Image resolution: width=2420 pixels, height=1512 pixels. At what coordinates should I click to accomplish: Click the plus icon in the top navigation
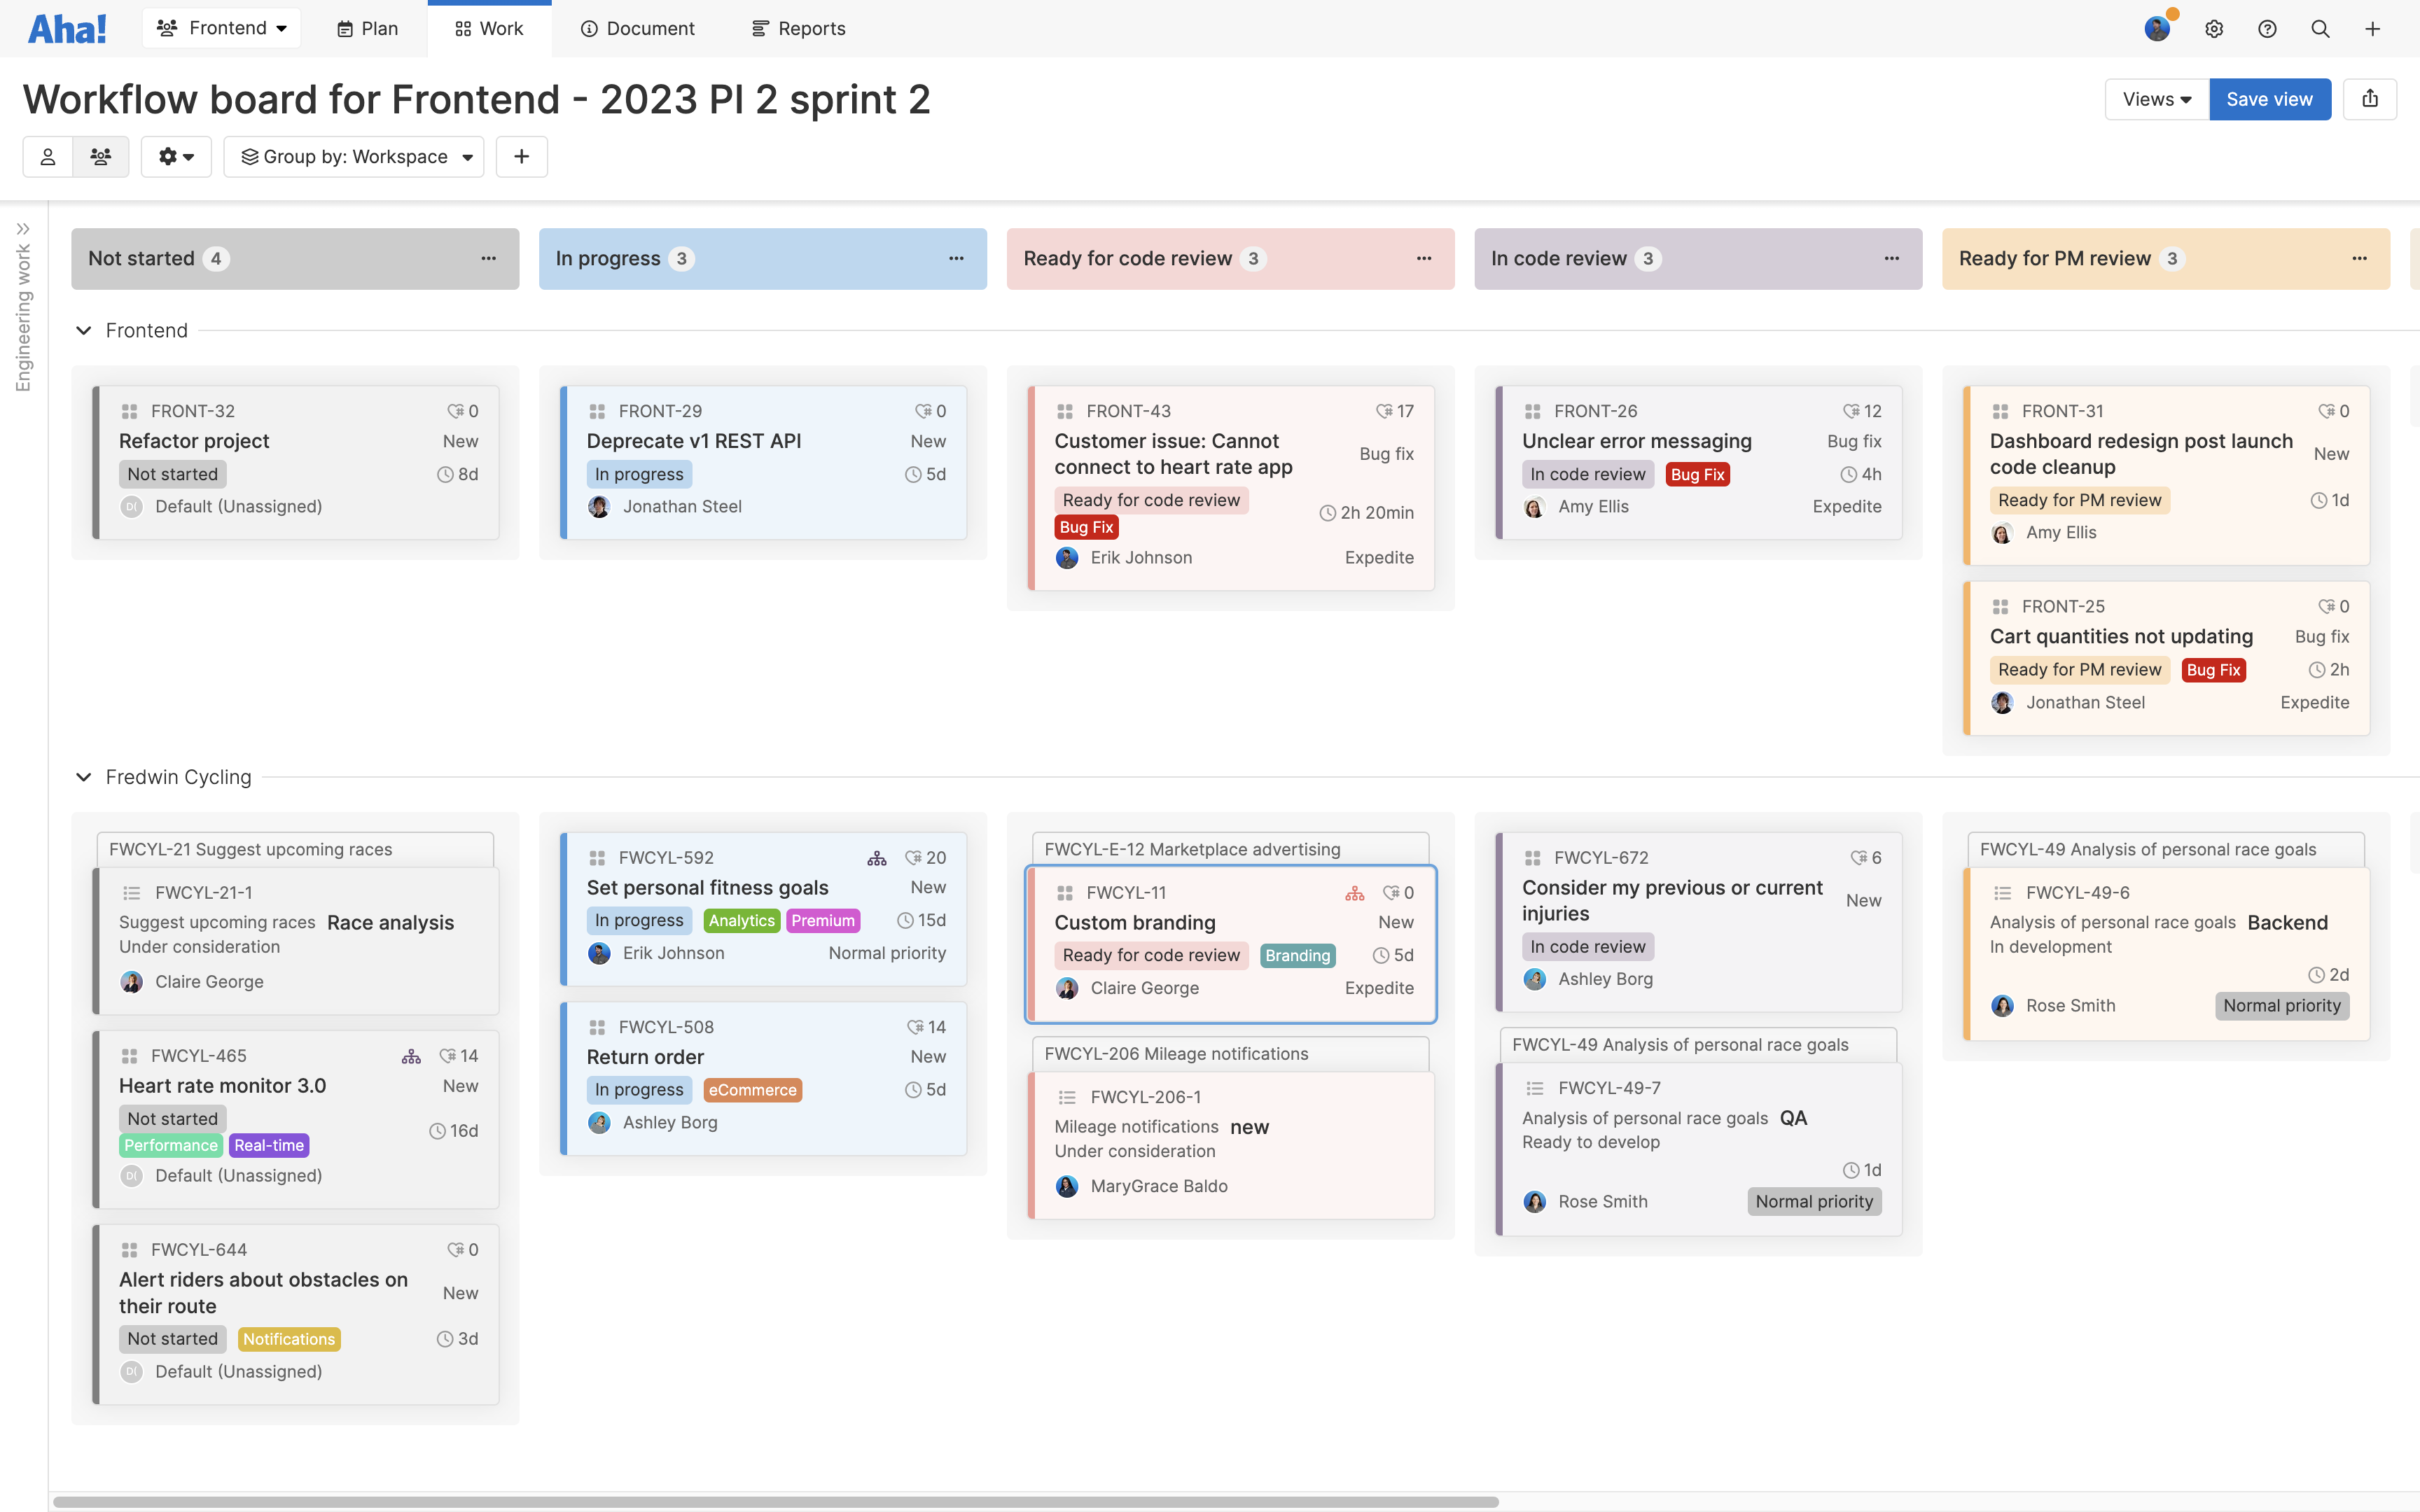point(2374,29)
